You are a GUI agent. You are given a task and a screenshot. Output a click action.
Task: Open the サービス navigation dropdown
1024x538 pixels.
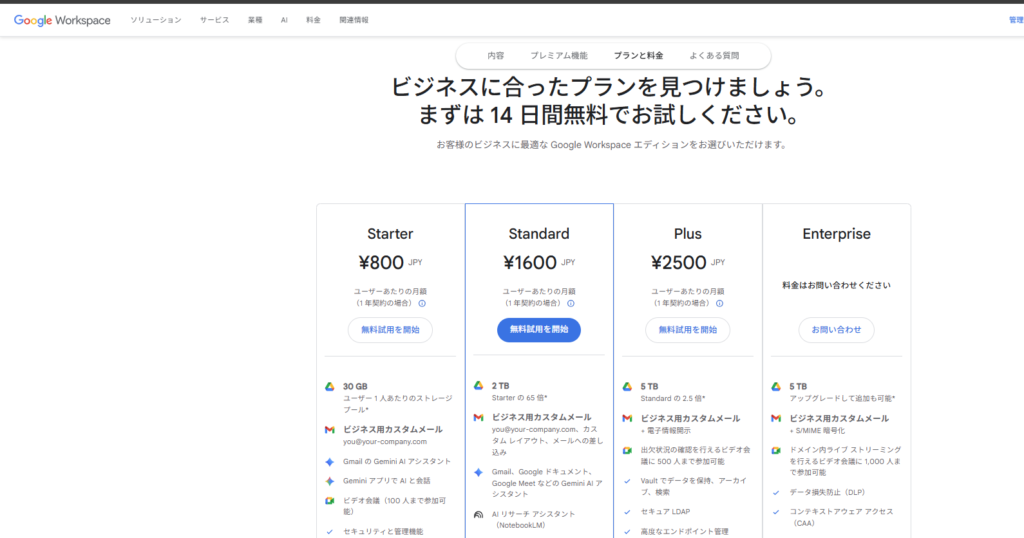coord(214,20)
